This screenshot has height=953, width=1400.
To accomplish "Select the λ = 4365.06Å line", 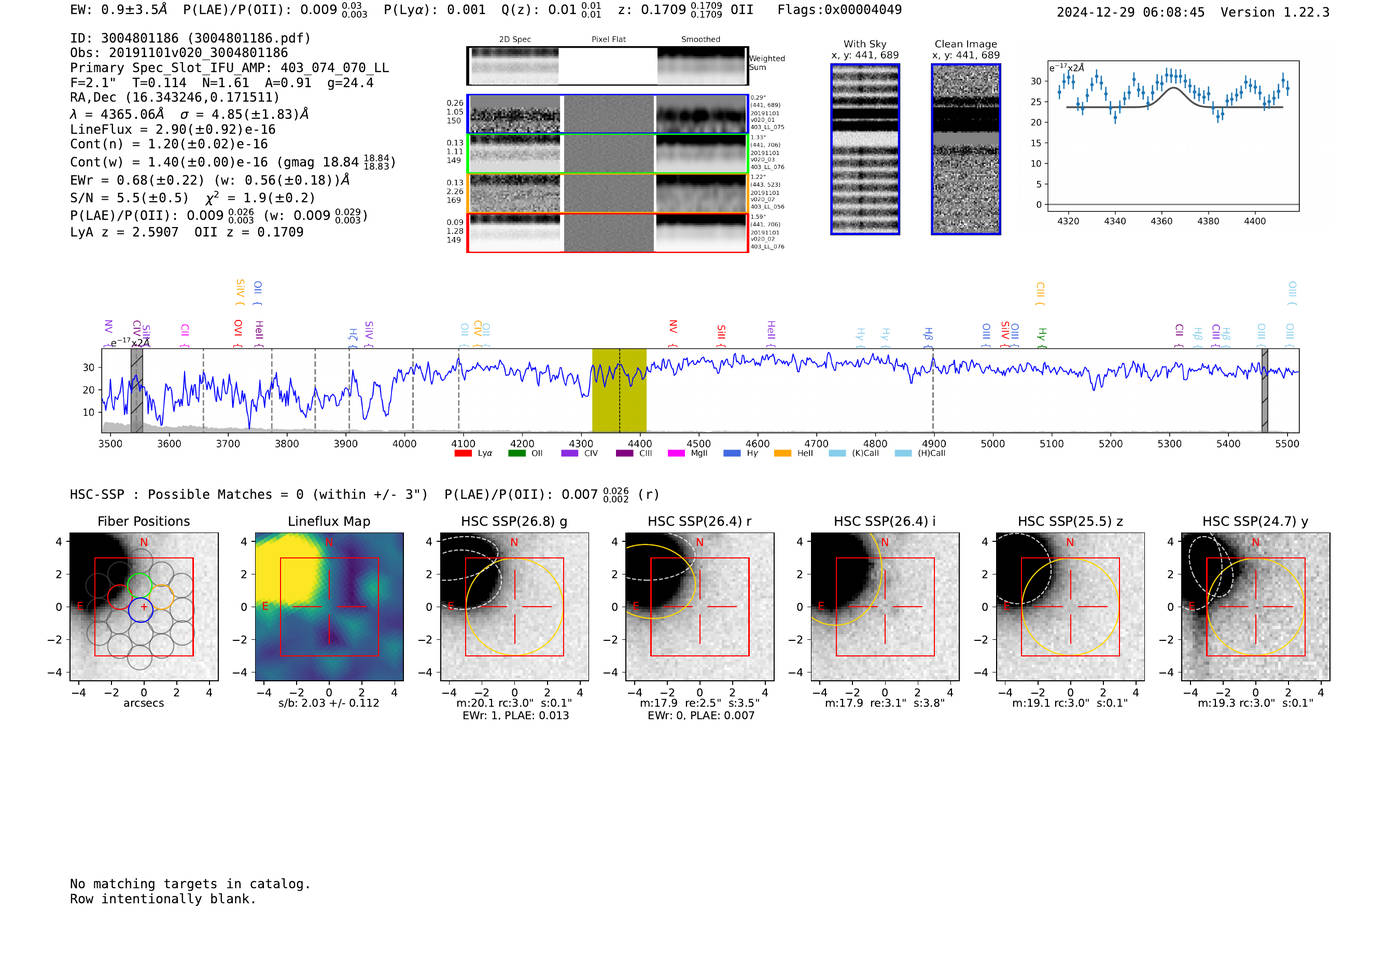I will [x=190, y=114].
